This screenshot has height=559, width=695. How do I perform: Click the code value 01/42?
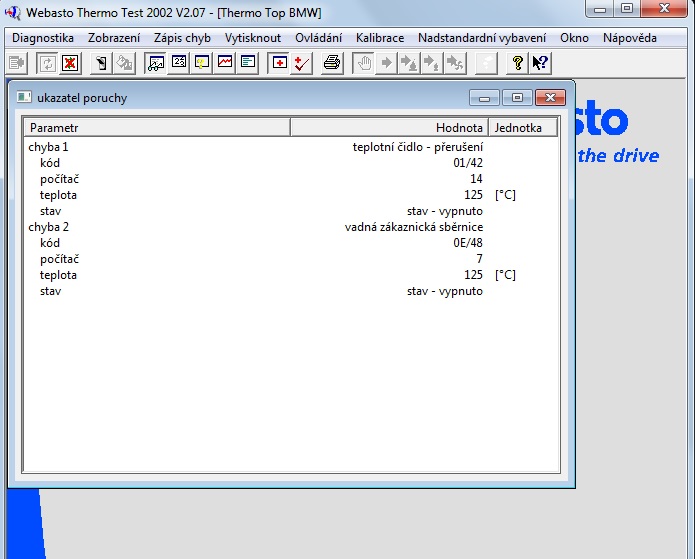coord(468,163)
